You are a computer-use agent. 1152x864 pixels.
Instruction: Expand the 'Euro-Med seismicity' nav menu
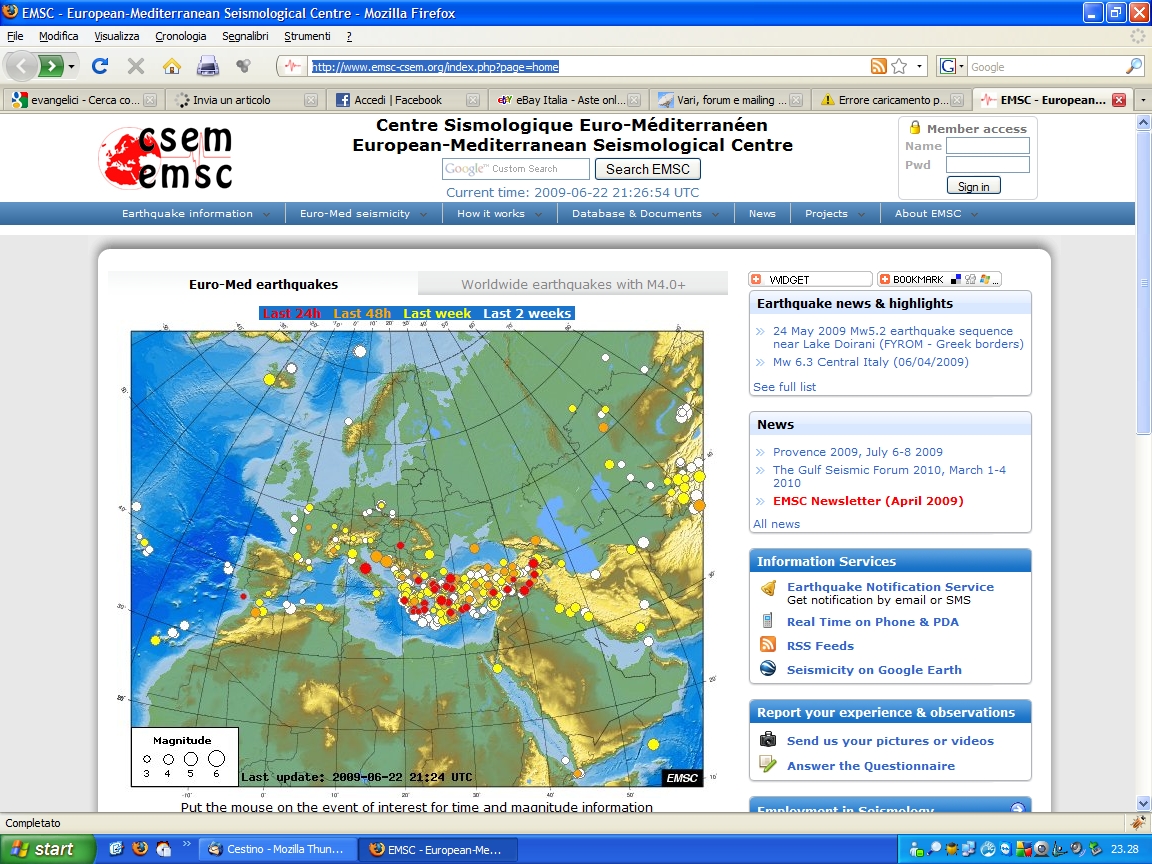[x=364, y=214]
